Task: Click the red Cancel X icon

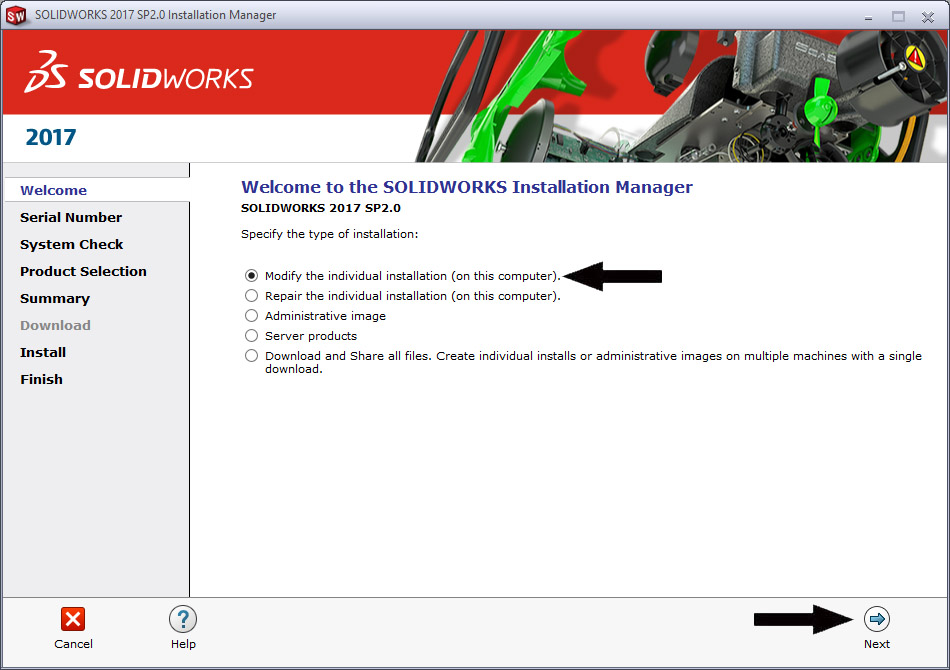Action: tap(73, 619)
